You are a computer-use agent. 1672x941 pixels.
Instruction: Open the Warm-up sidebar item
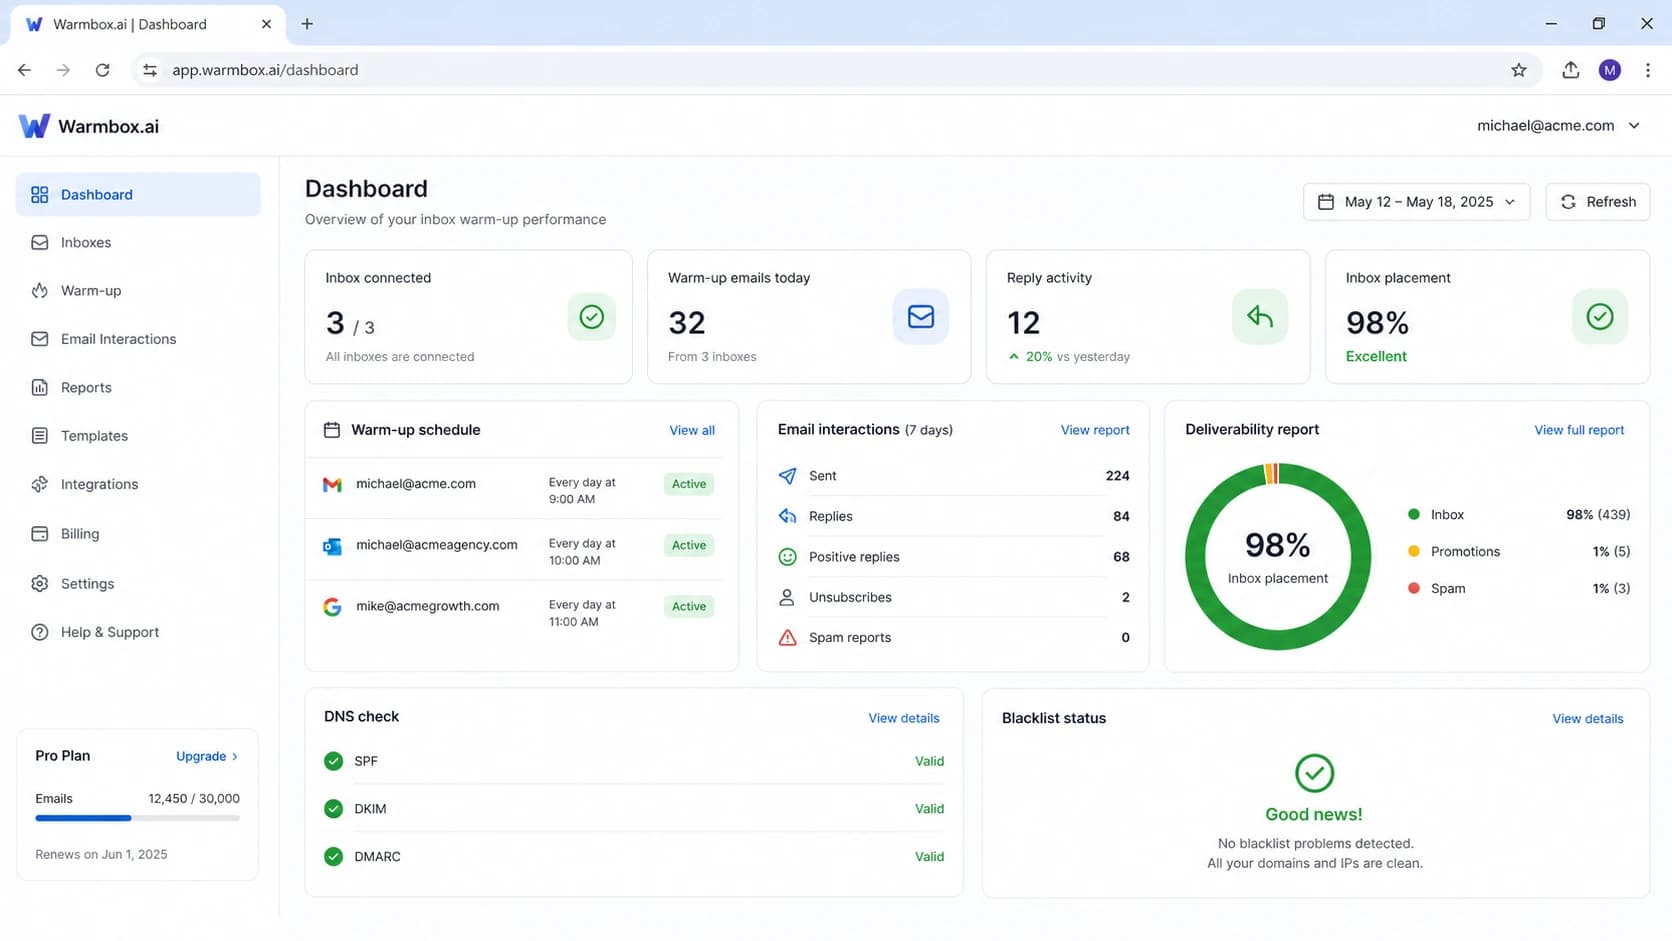click(x=138, y=291)
